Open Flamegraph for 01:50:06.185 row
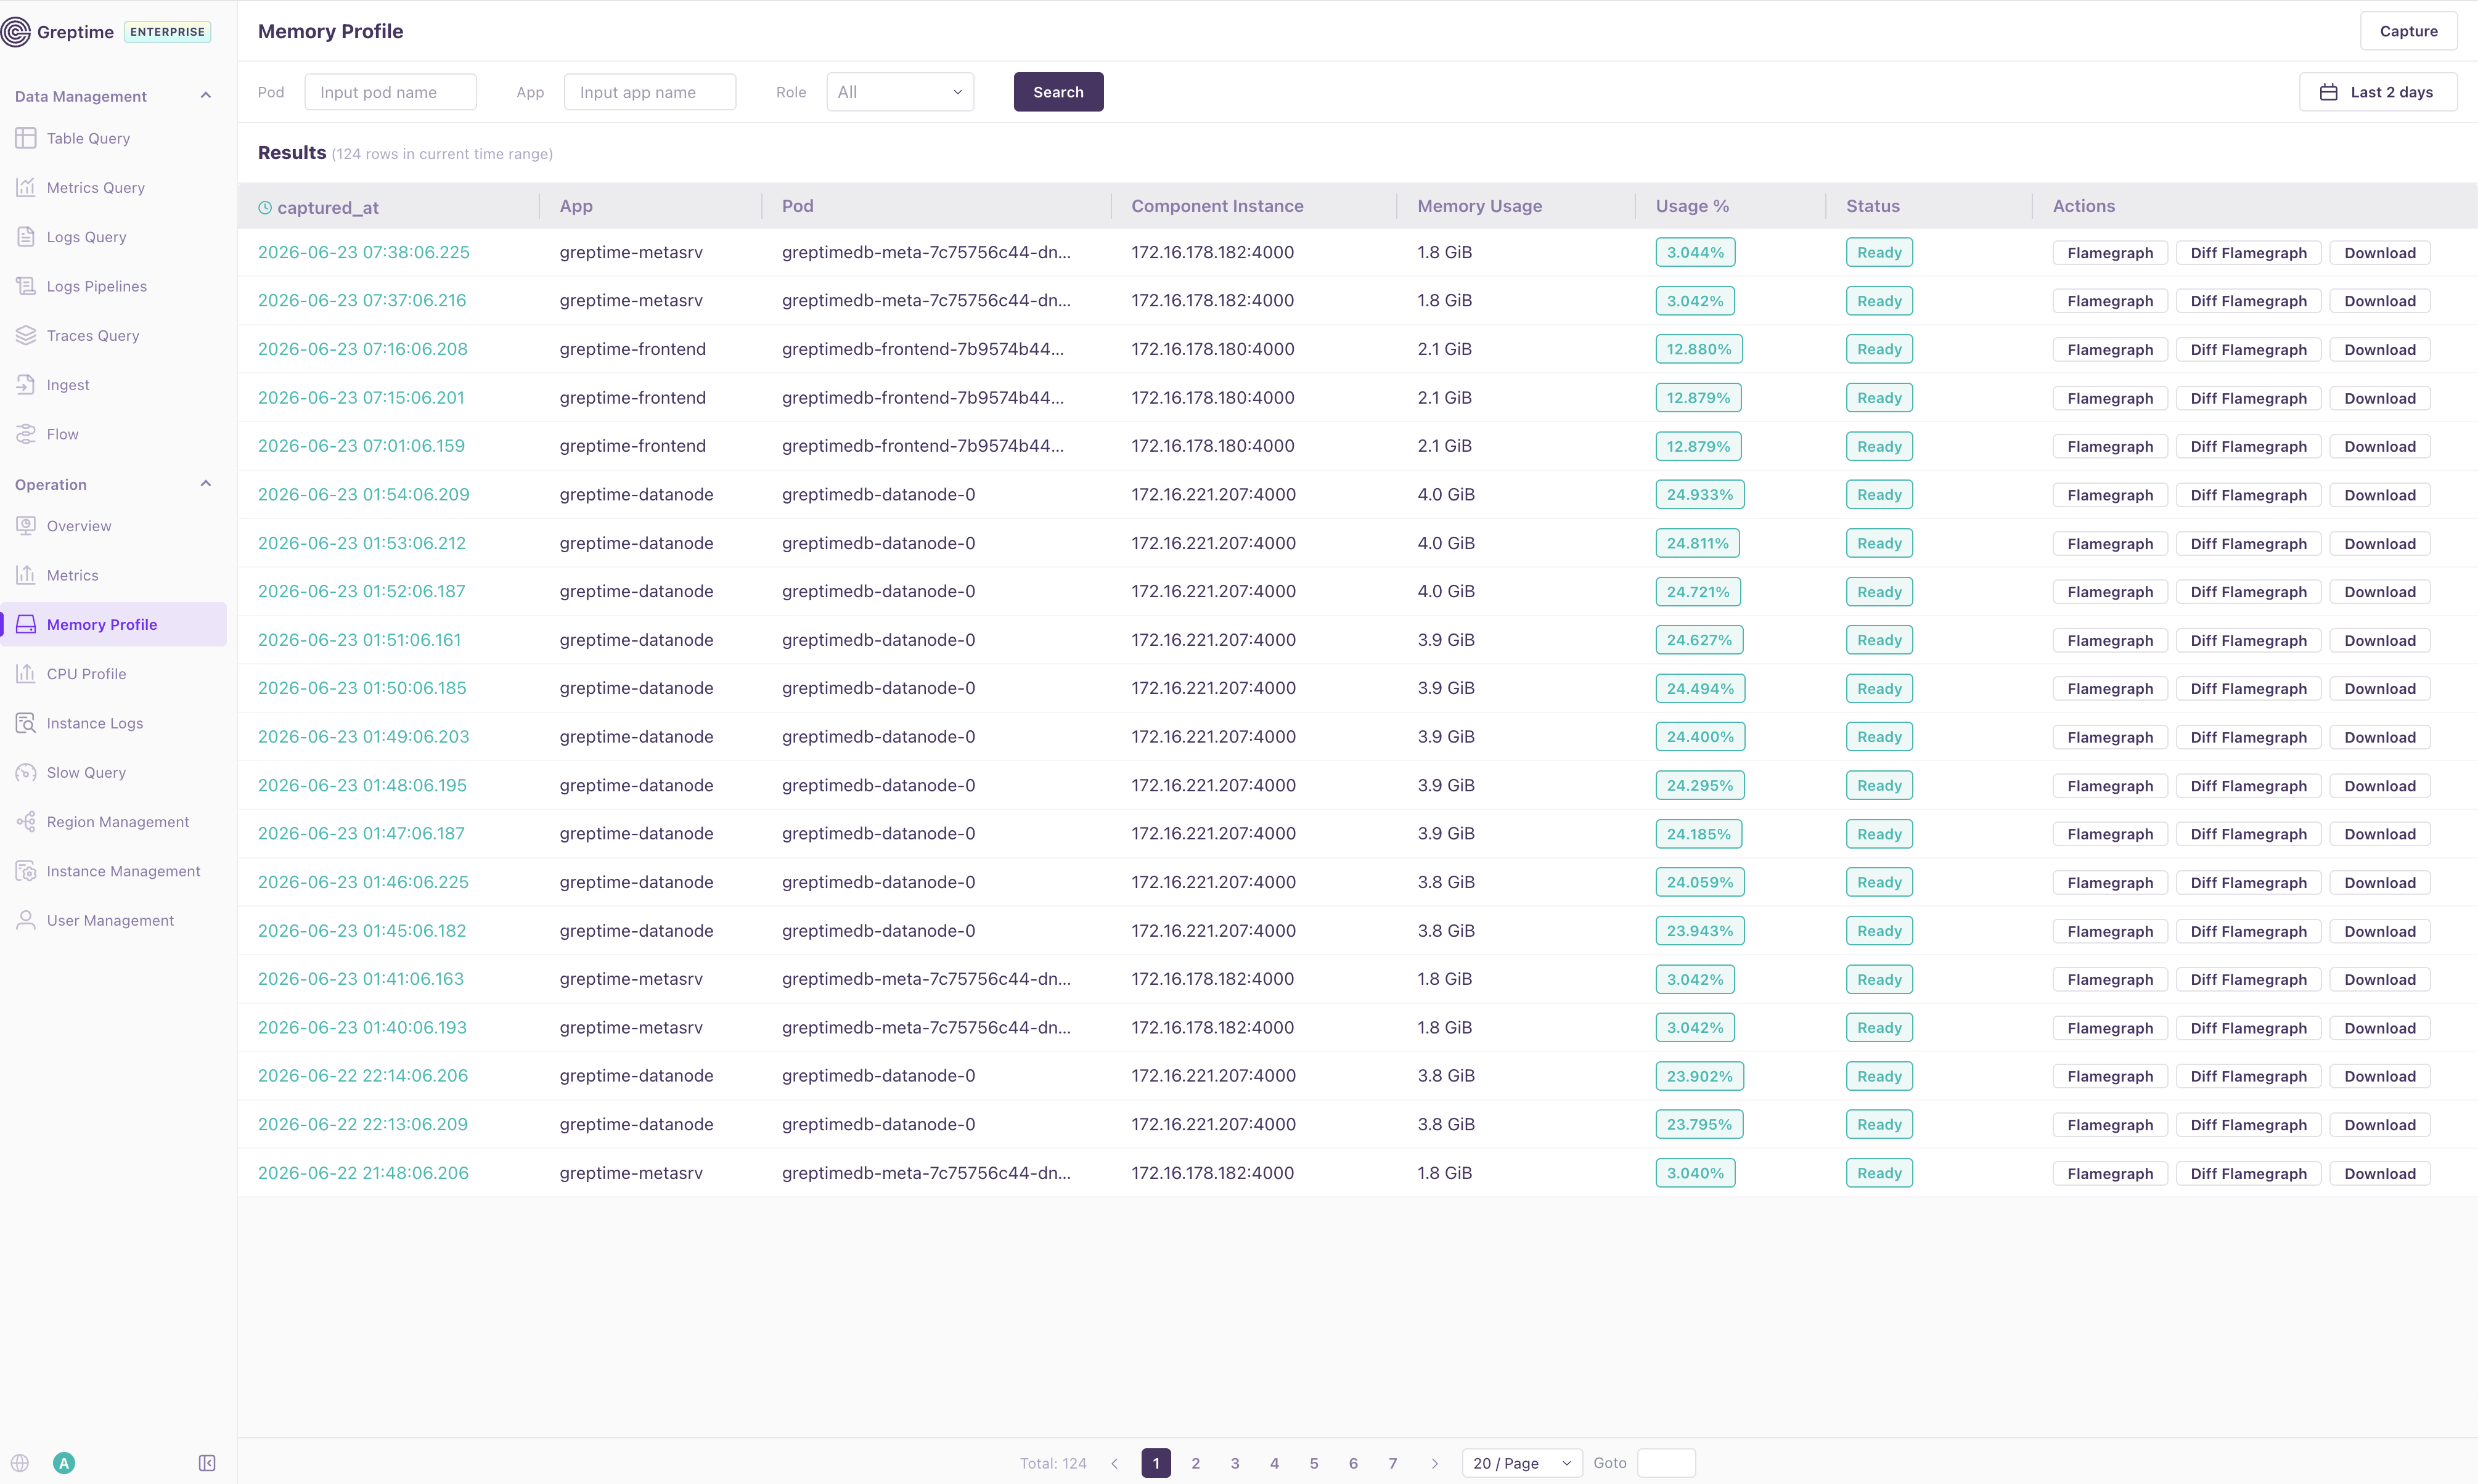The image size is (2478, 1484). [x=2110, y=689]
